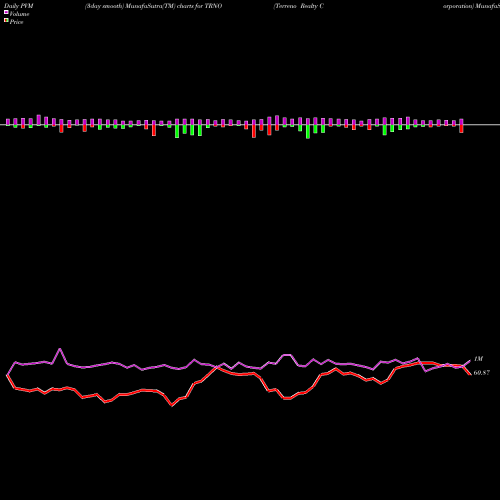Viewport: 500px width, 500px height.
Task: Select the 'Price' legend label
Action: click(x=16, y=22)
